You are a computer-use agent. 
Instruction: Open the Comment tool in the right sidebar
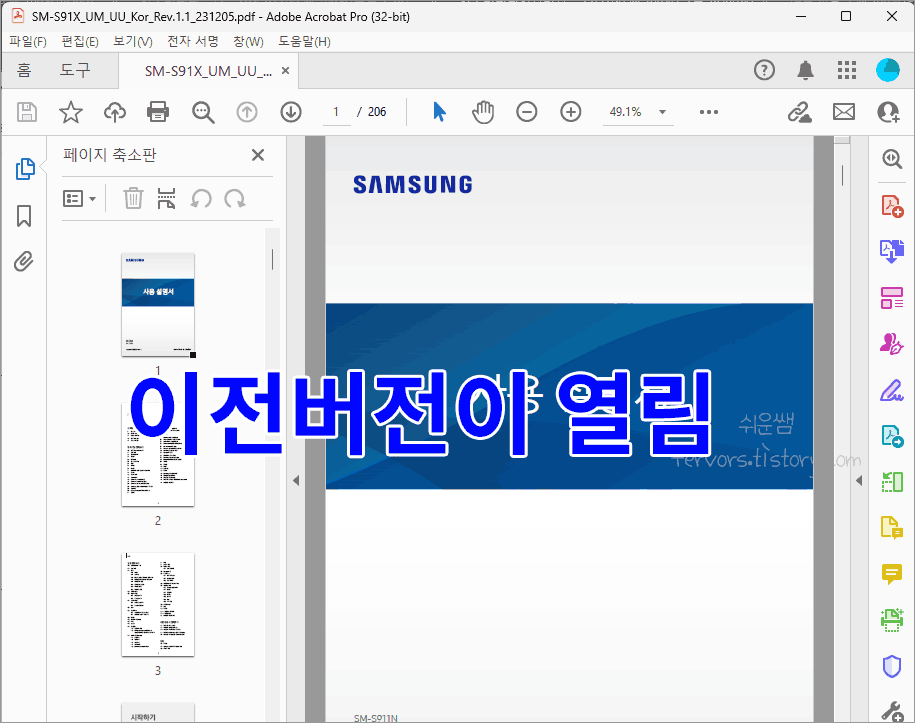coord(891,574)
